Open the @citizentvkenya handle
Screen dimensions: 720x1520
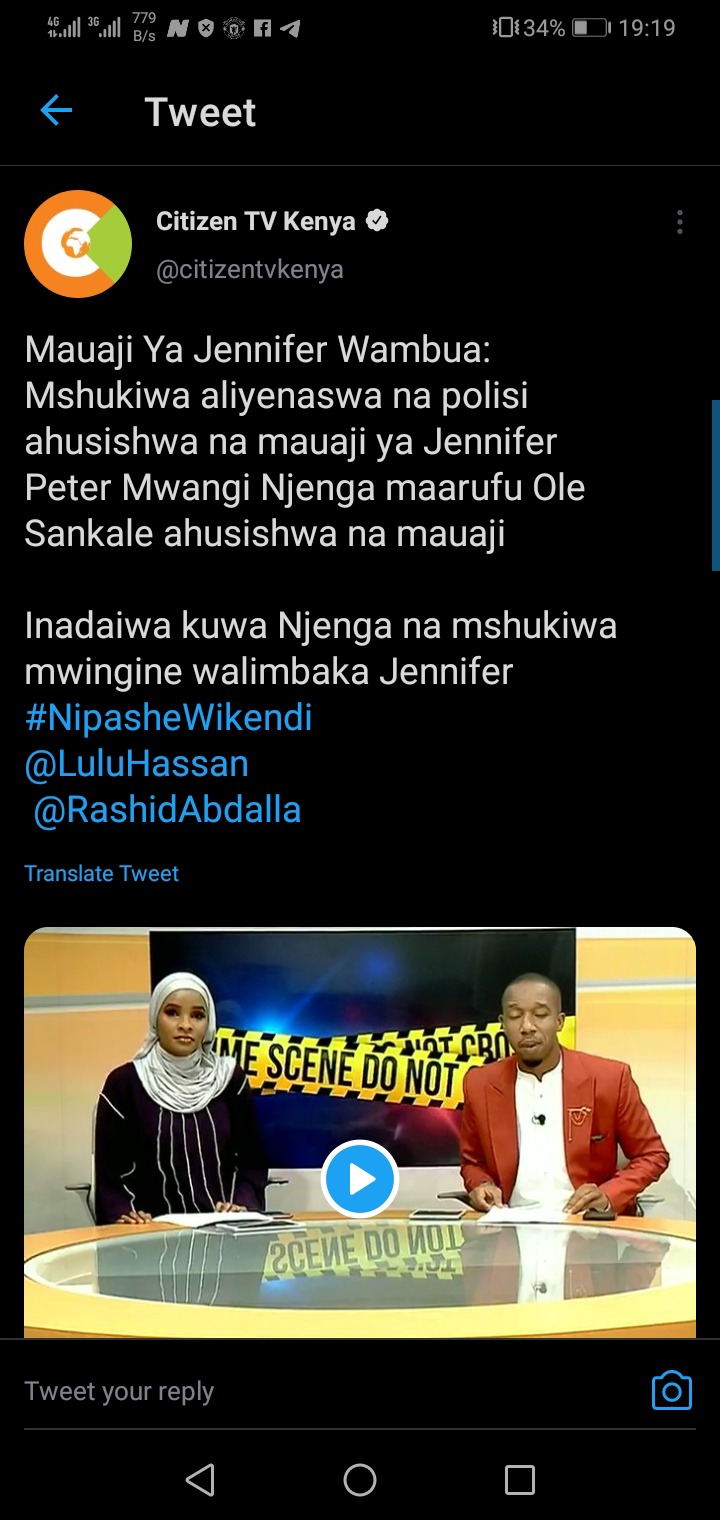click(x=250, y=270)
